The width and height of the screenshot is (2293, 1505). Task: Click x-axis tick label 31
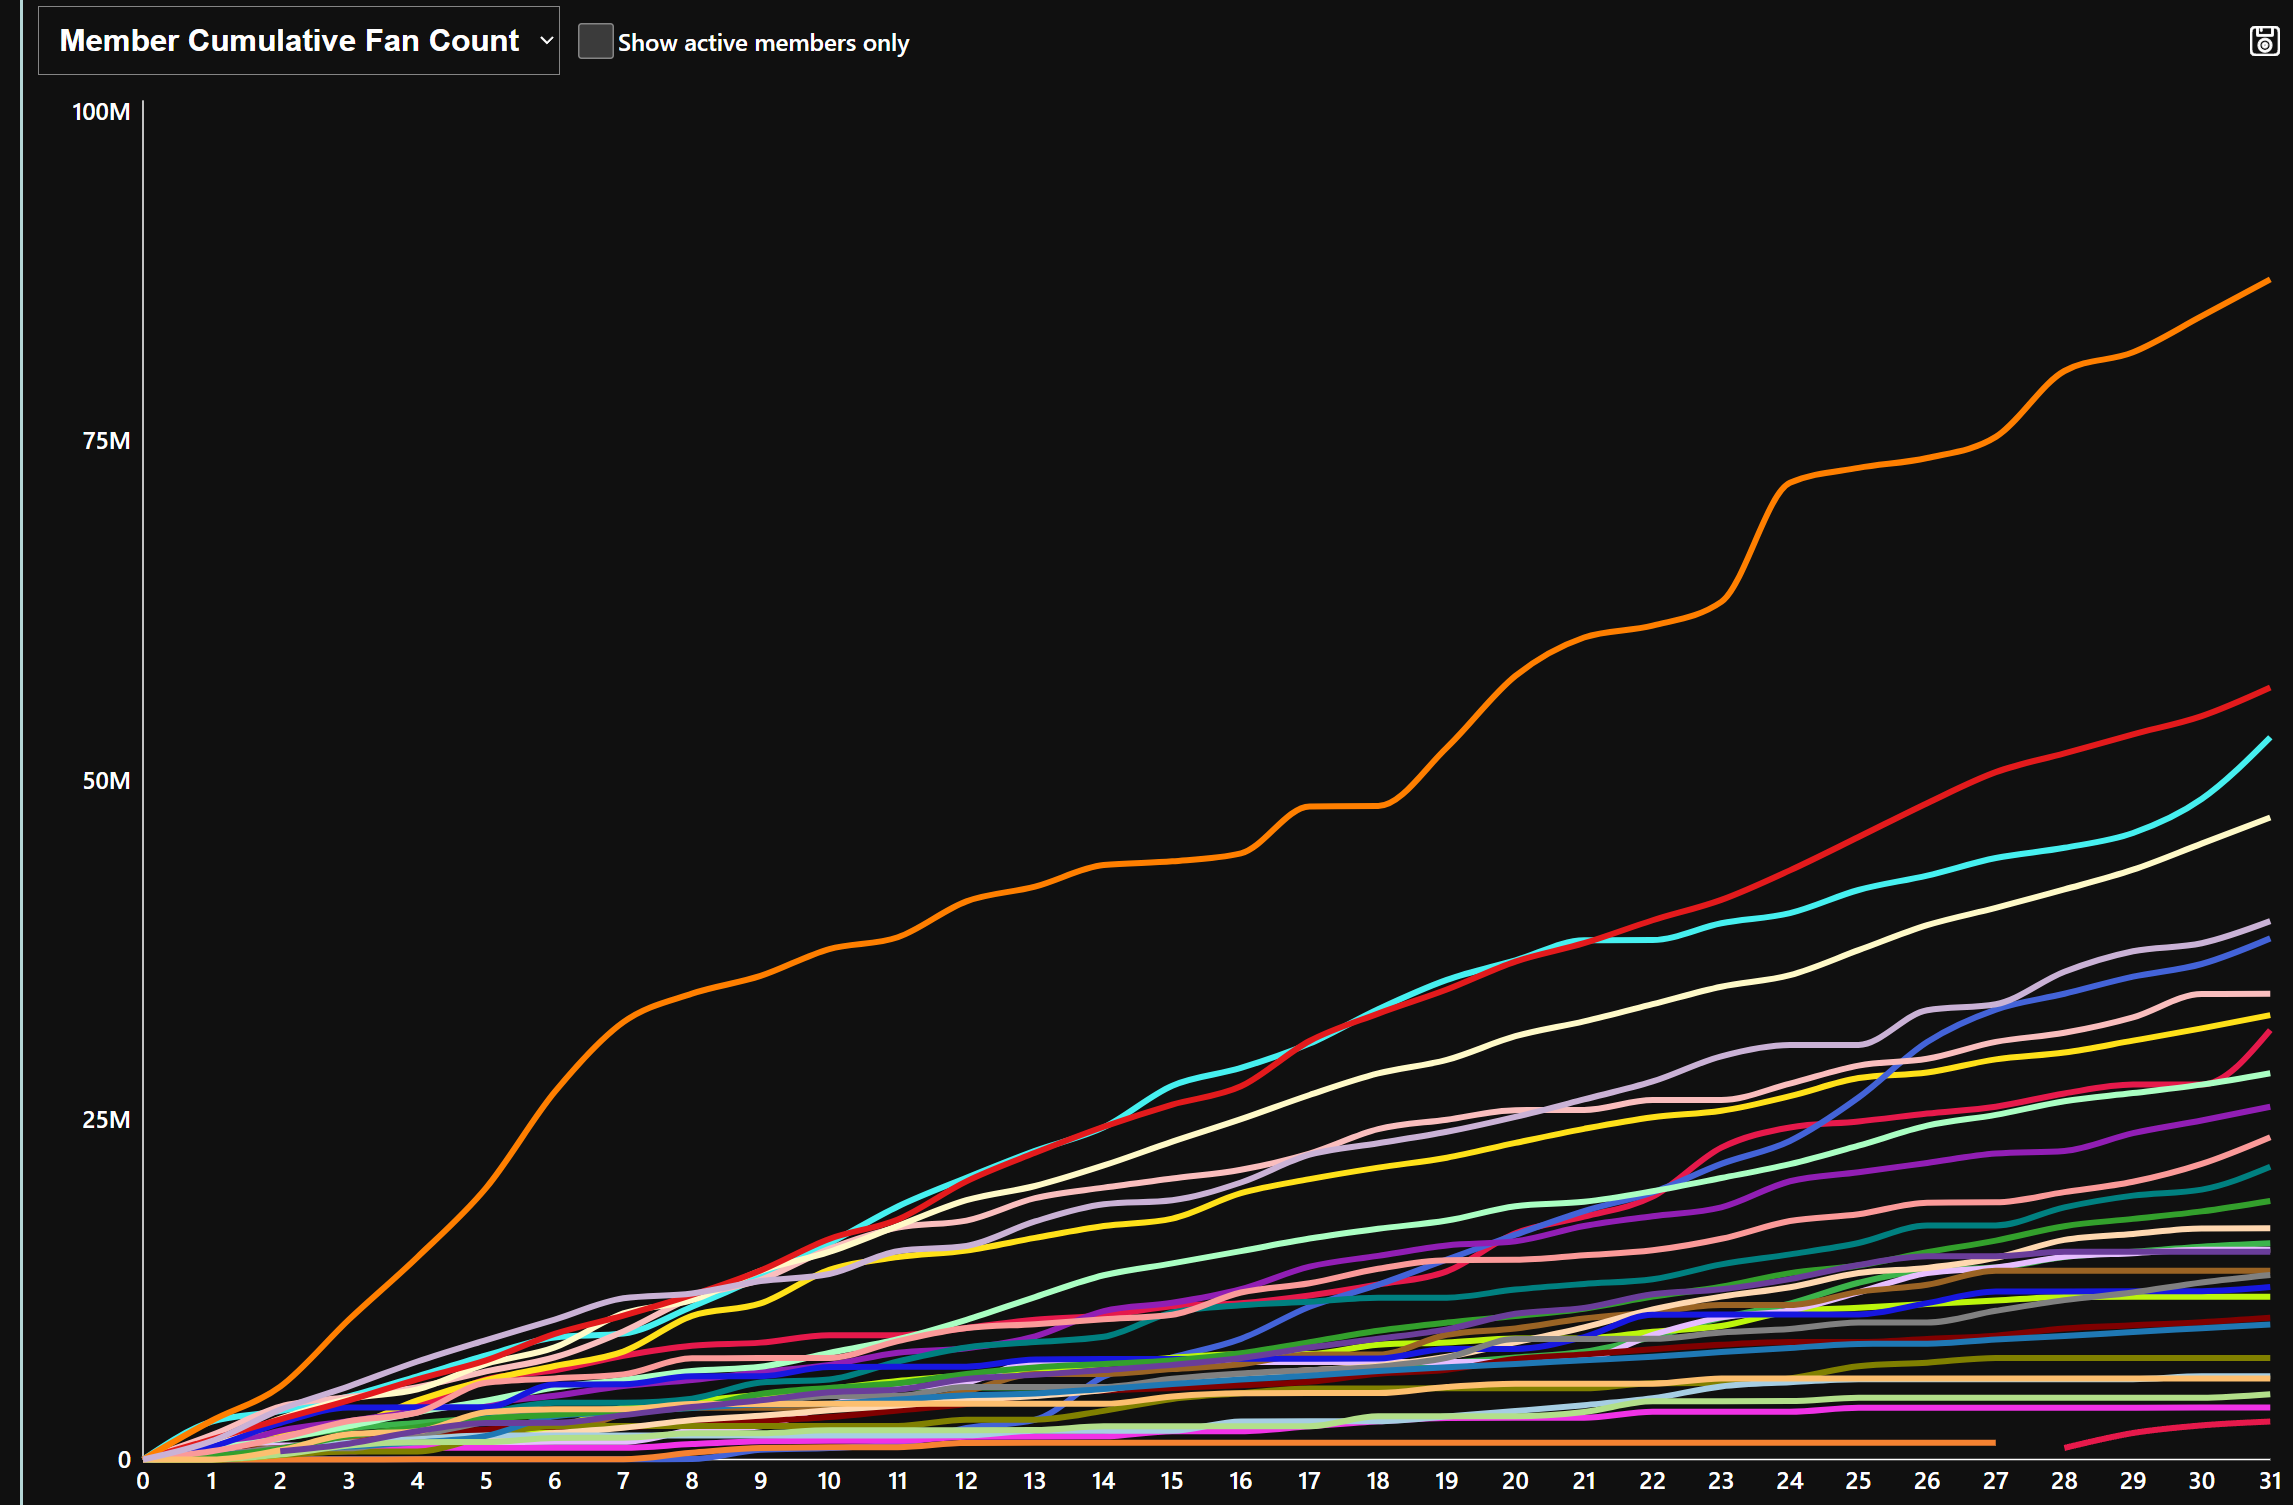(x=2269, y=1481)
